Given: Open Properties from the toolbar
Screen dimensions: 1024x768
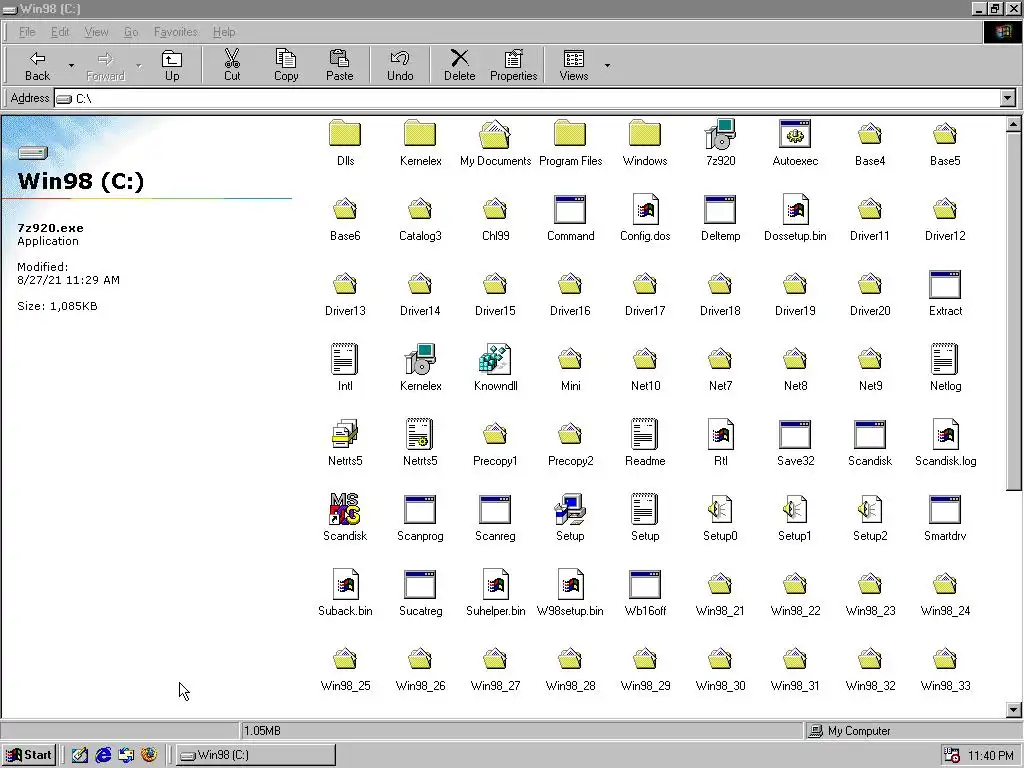Looking at the screenshot, I should [x=513, y=65].
